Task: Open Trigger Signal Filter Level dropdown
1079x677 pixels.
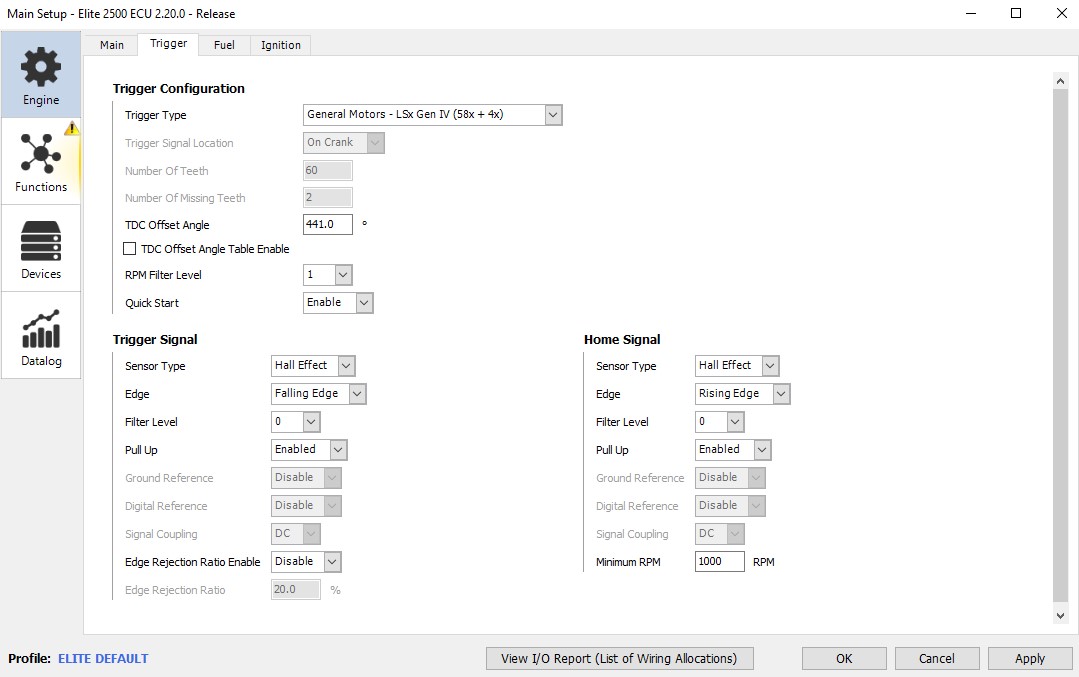Action: [296, 422]
